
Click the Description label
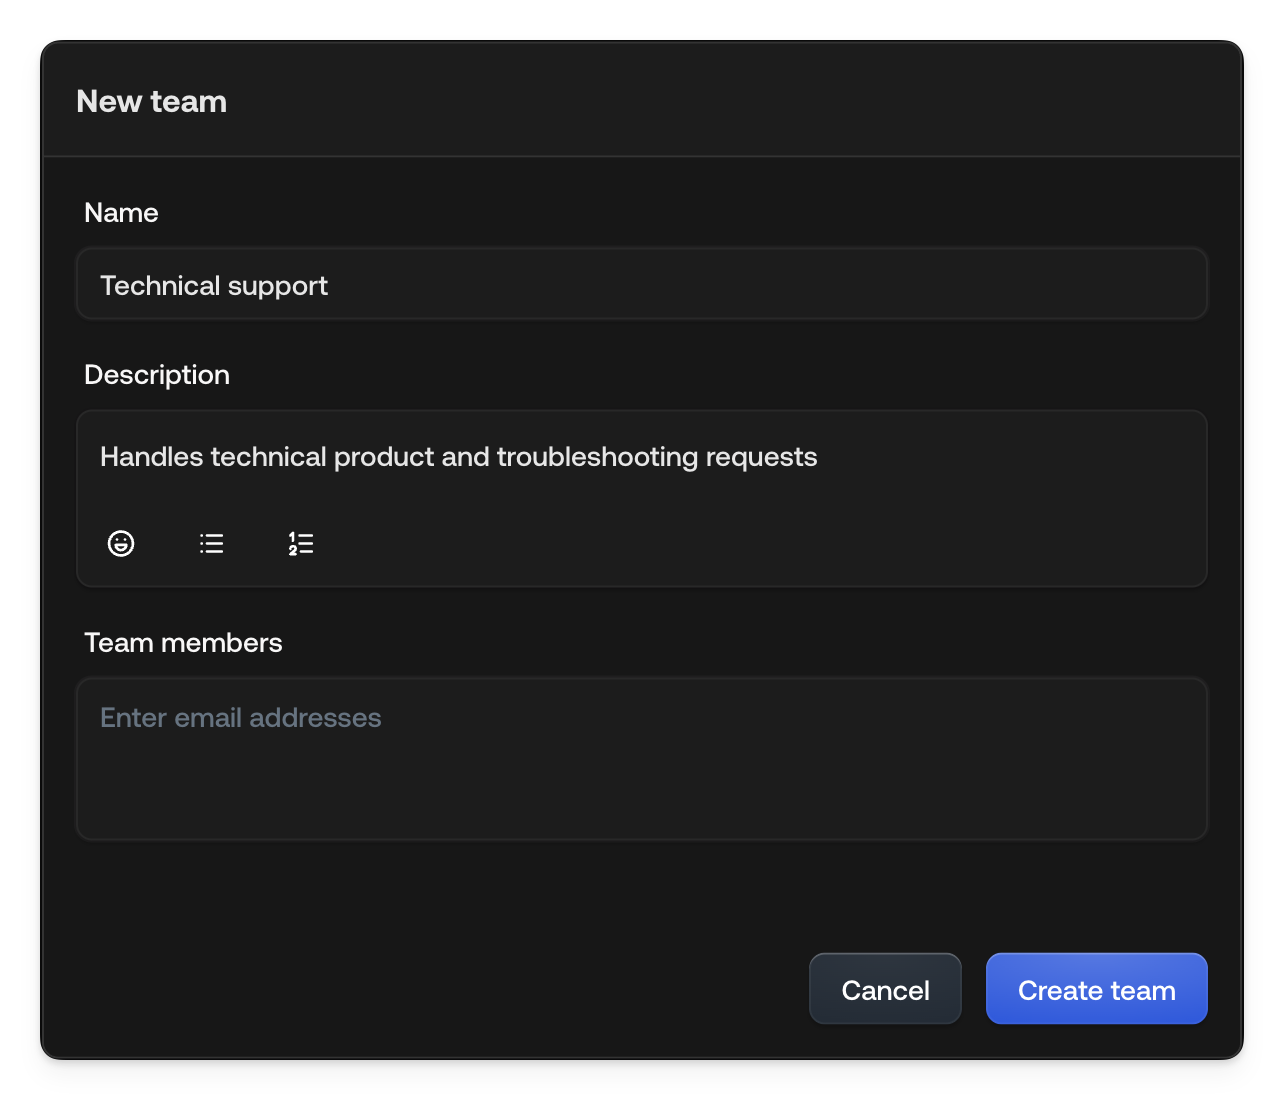click(x=156, y=374)
